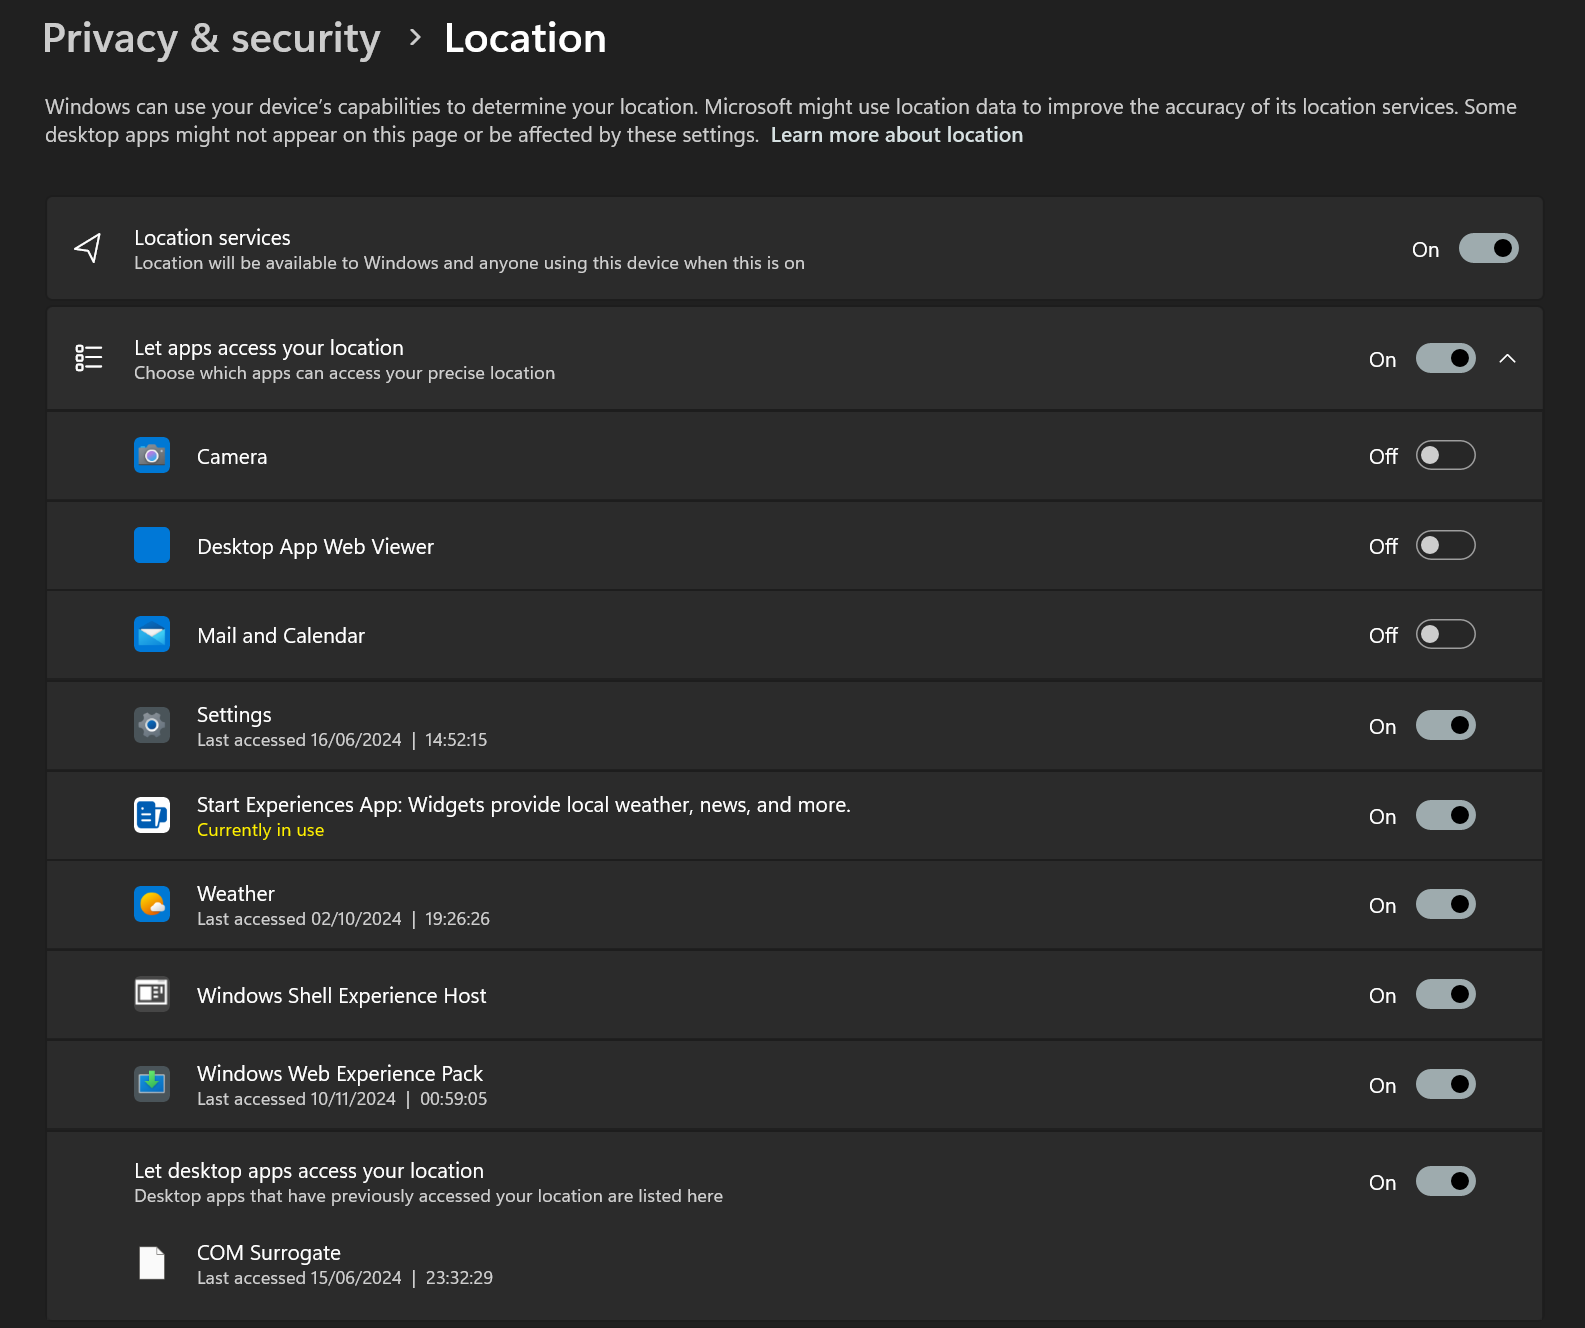
Task: Toggle off Windows Shell Experience Host location
Action: pos(1445,995)
